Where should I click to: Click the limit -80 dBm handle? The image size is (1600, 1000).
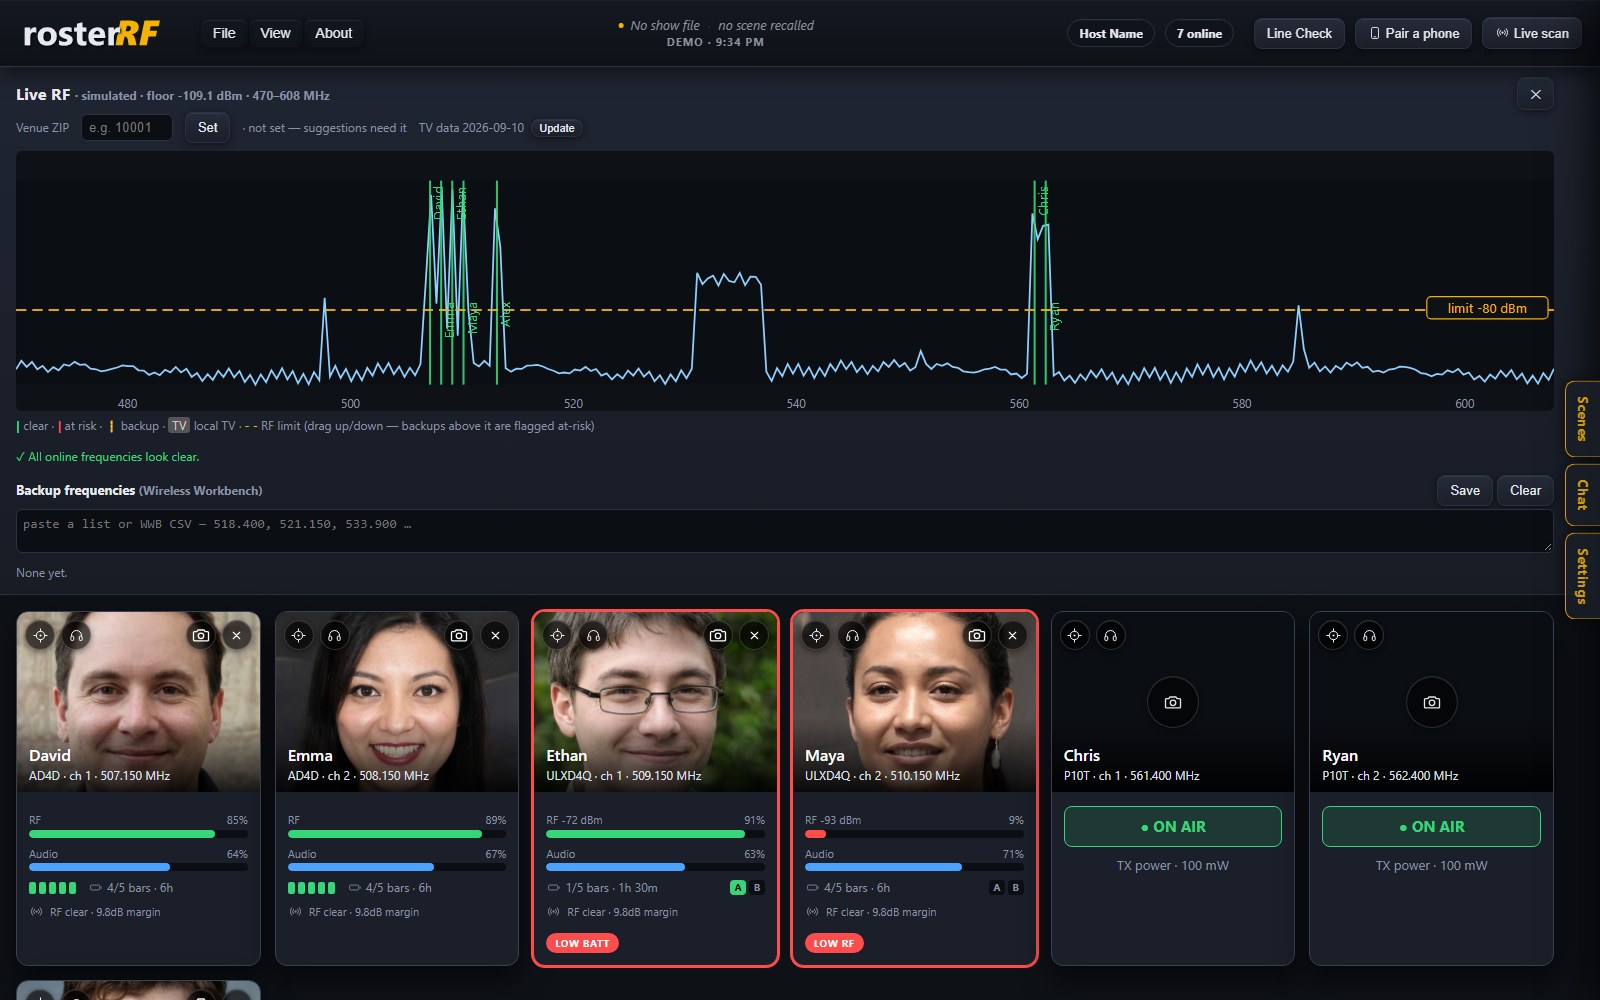tap(1487, 308)
